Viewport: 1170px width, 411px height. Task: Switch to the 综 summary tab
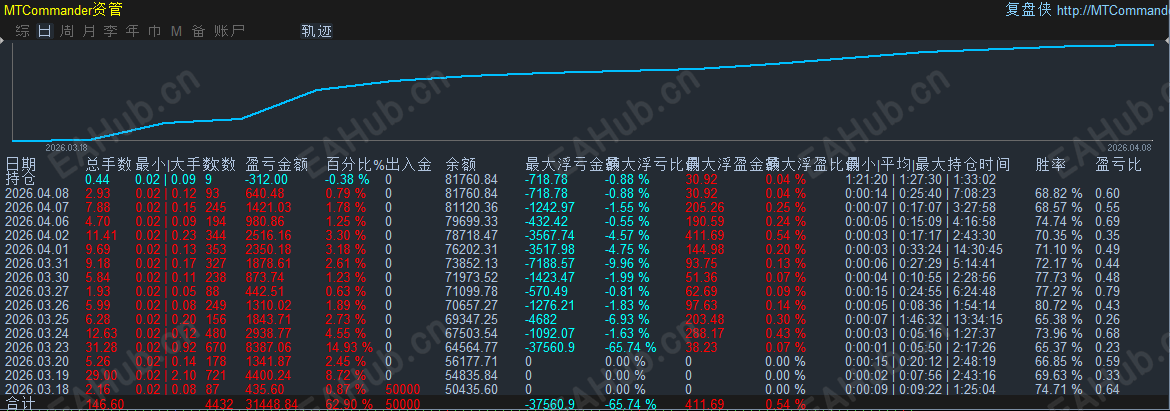click(x=22, y=31)
